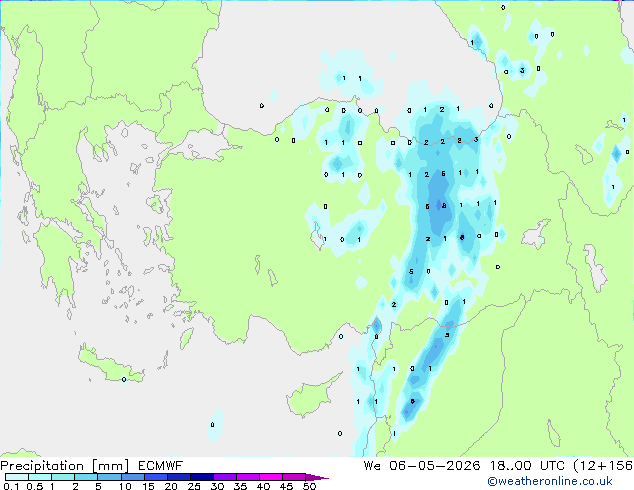Screen dimensions: 634x490
Task: Click the '50' legend scale label
Action: click(309, 486)
